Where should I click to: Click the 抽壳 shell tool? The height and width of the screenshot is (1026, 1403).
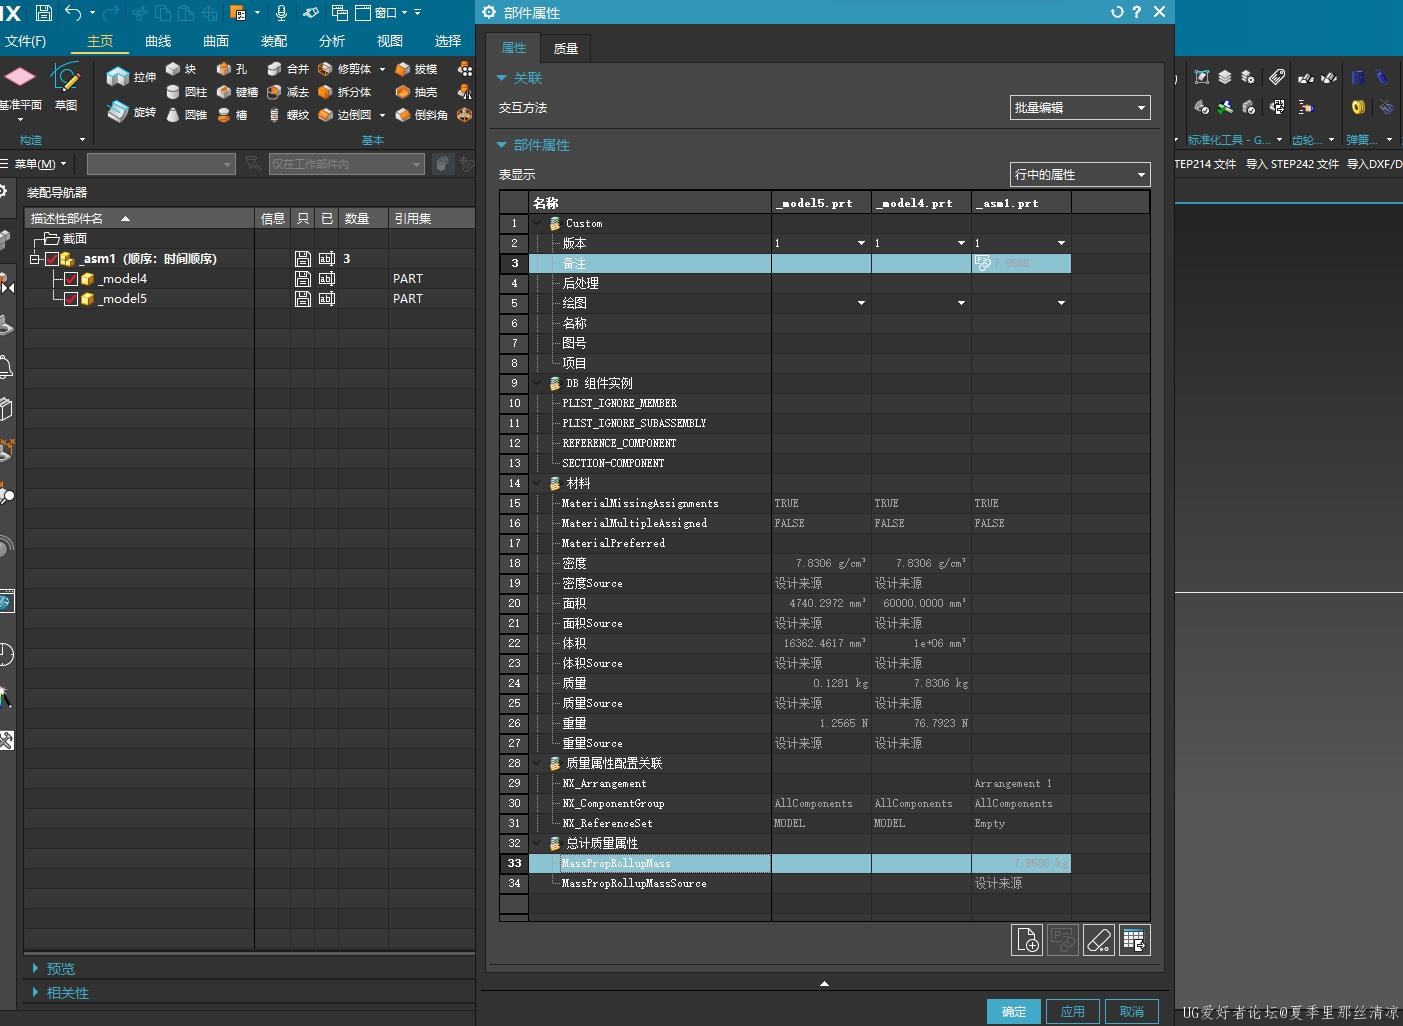[x=416, y=92]
